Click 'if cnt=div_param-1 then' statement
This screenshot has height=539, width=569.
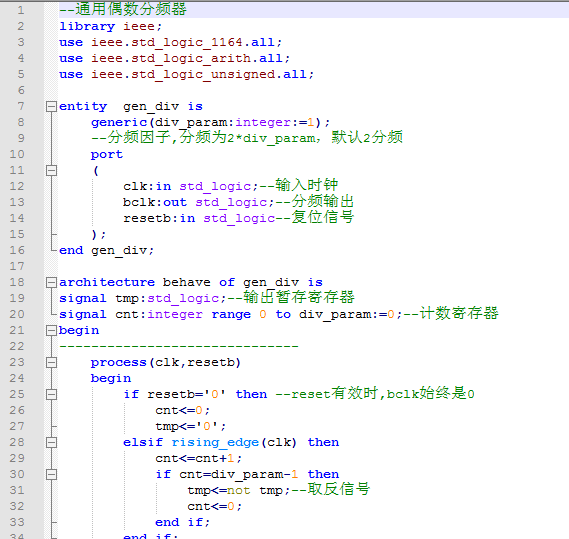tap(247, 474)
